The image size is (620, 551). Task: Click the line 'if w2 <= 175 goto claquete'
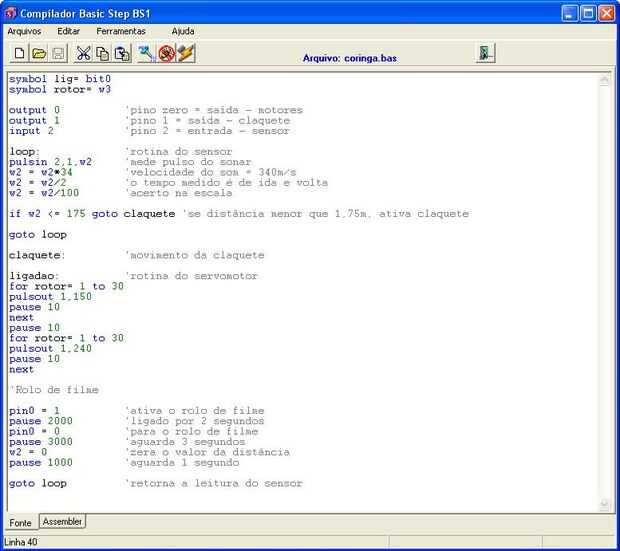[92, 214]
